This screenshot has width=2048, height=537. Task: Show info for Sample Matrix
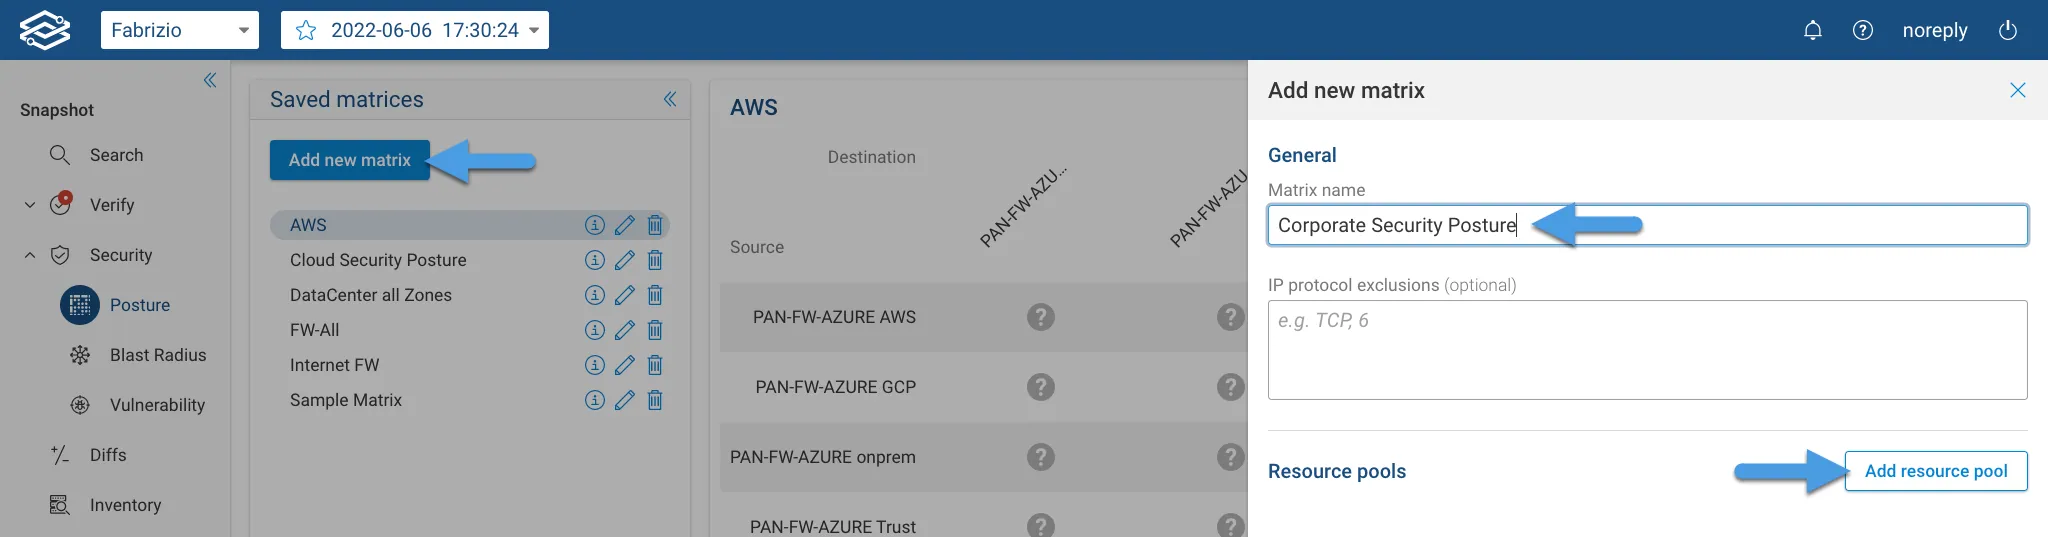[595, 400]
